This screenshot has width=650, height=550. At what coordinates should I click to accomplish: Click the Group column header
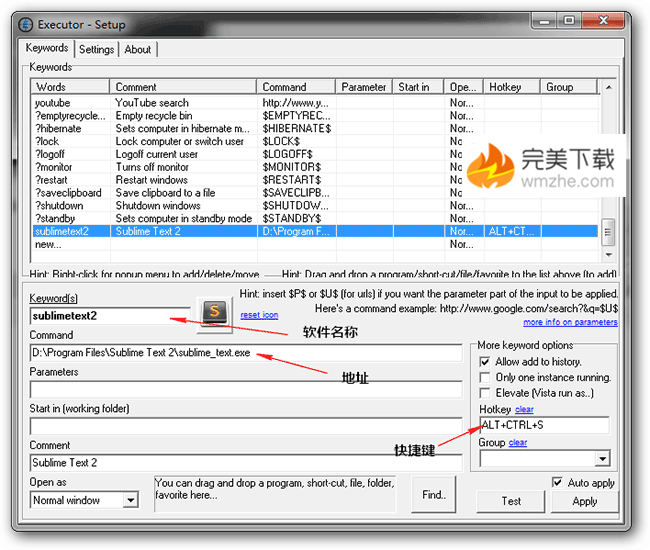pyautogui.click(x=568, y=87)
